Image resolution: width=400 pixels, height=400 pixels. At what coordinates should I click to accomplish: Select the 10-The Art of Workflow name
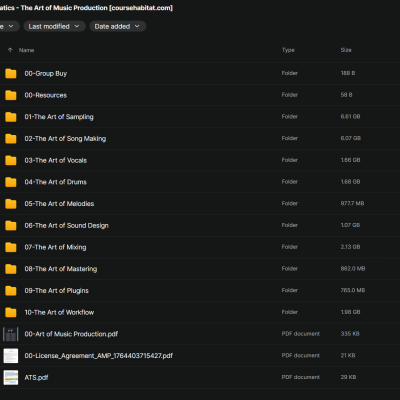pos(59,312)
